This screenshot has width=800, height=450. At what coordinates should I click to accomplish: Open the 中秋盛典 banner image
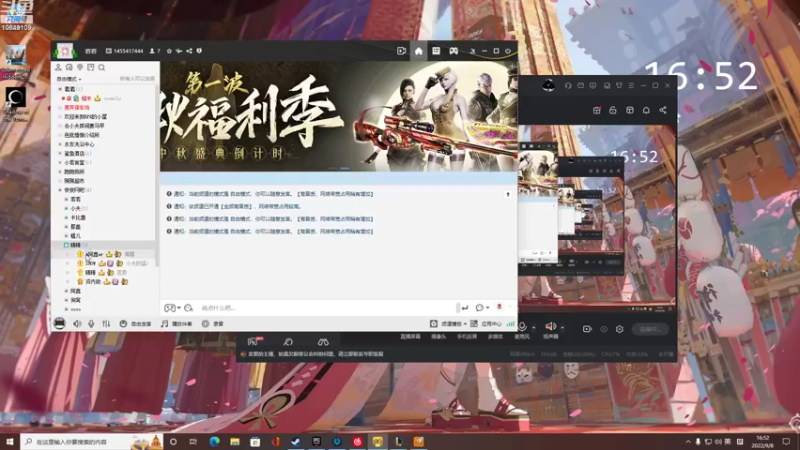click(339, 116)
